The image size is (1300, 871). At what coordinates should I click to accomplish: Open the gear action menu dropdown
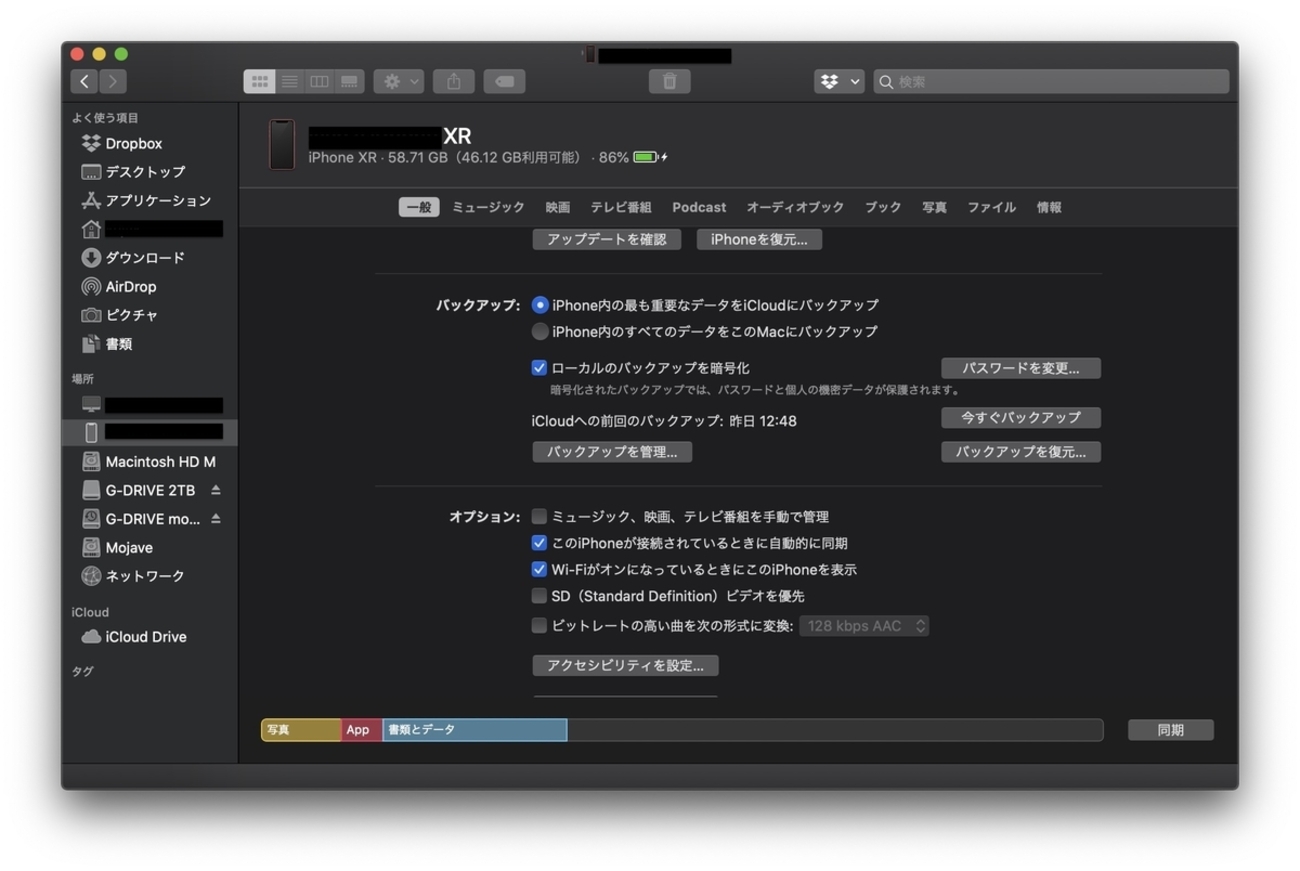pos(398,82)
